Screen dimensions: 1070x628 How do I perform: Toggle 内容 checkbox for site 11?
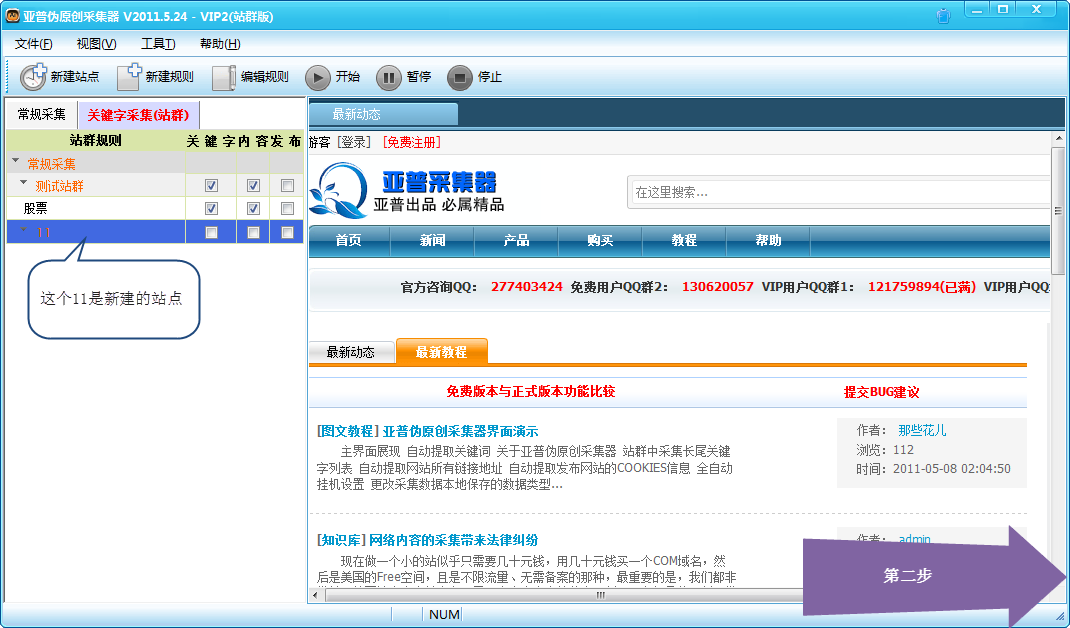tap(253, 233)
